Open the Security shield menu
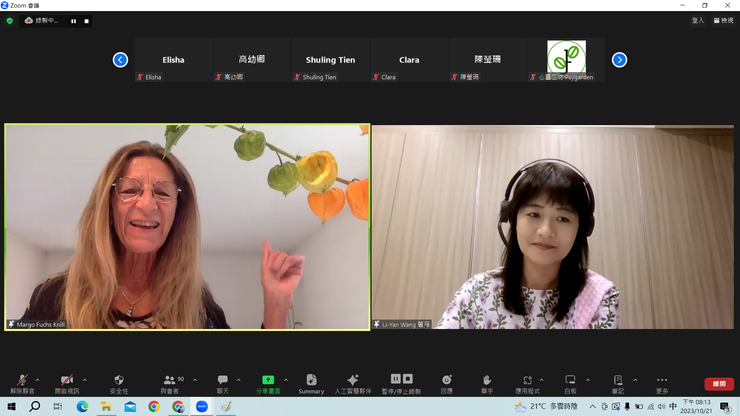Viewport: 740px width, 416px height. [x=119, y=382]
